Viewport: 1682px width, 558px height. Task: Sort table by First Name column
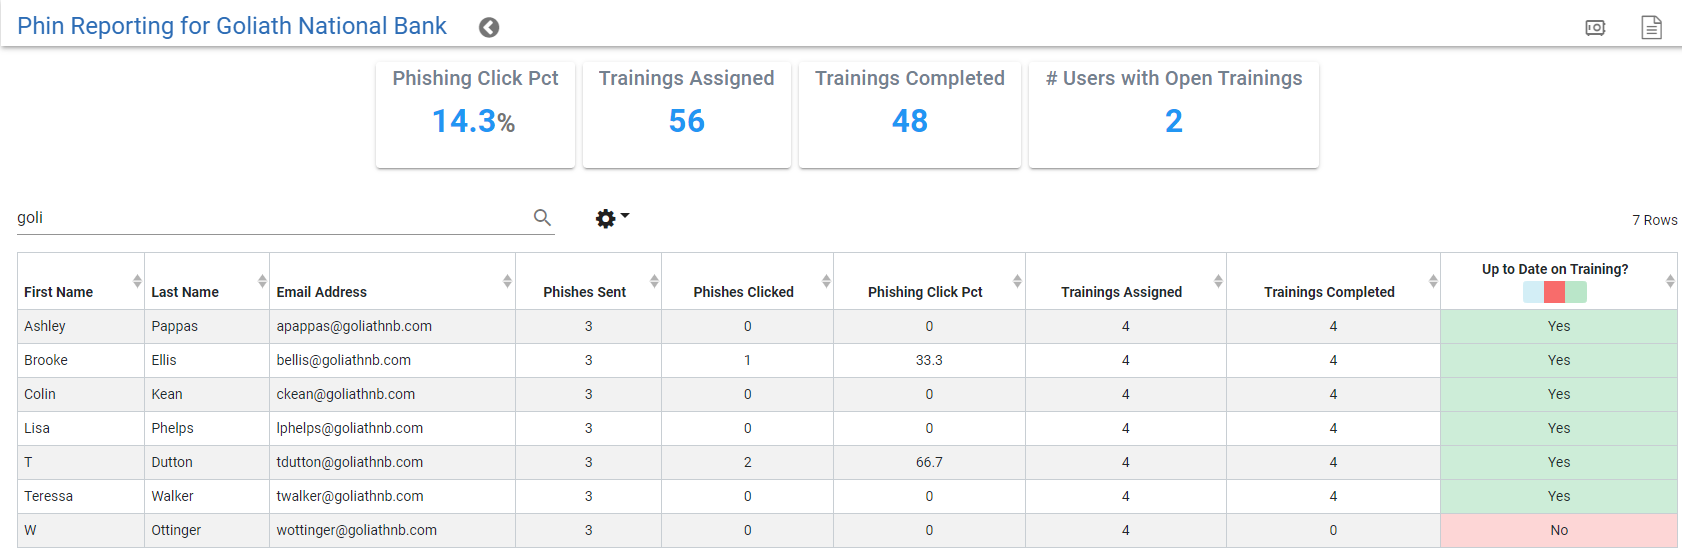point(58,292)
